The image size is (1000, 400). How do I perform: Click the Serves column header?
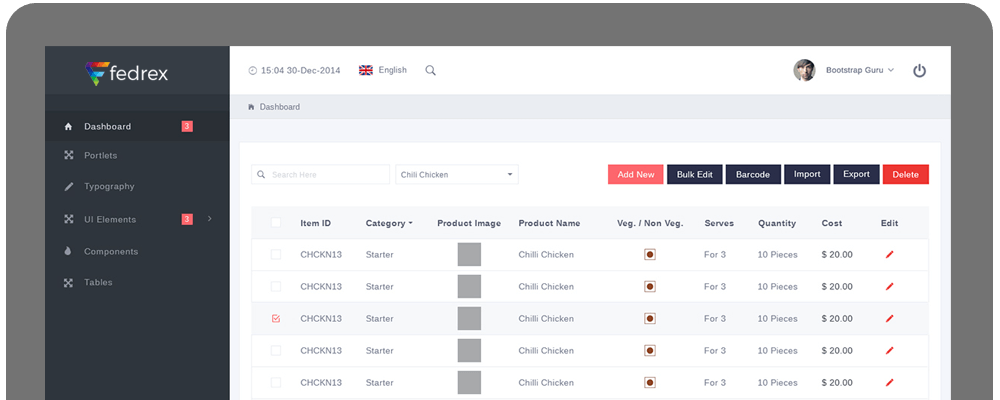point(719,223)
